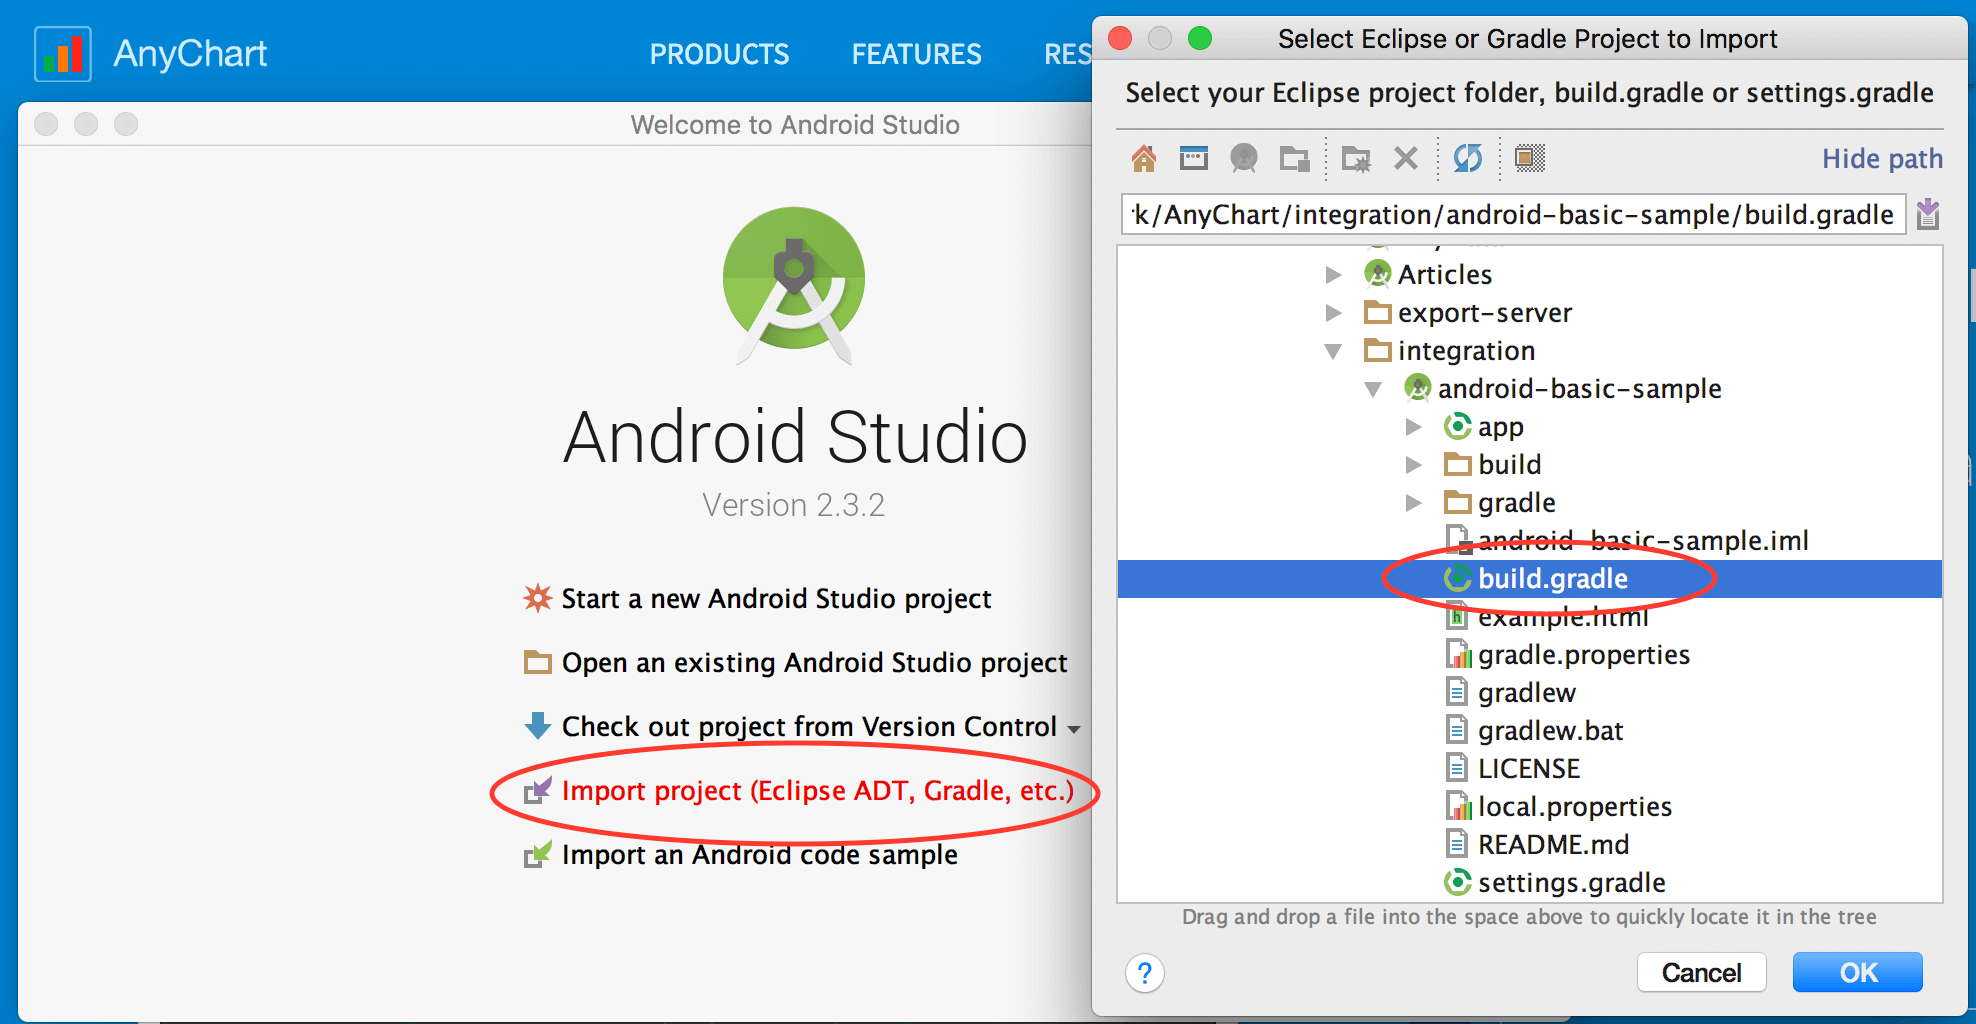
Task: Click the AnyChart logo icon
Action: 62,52
